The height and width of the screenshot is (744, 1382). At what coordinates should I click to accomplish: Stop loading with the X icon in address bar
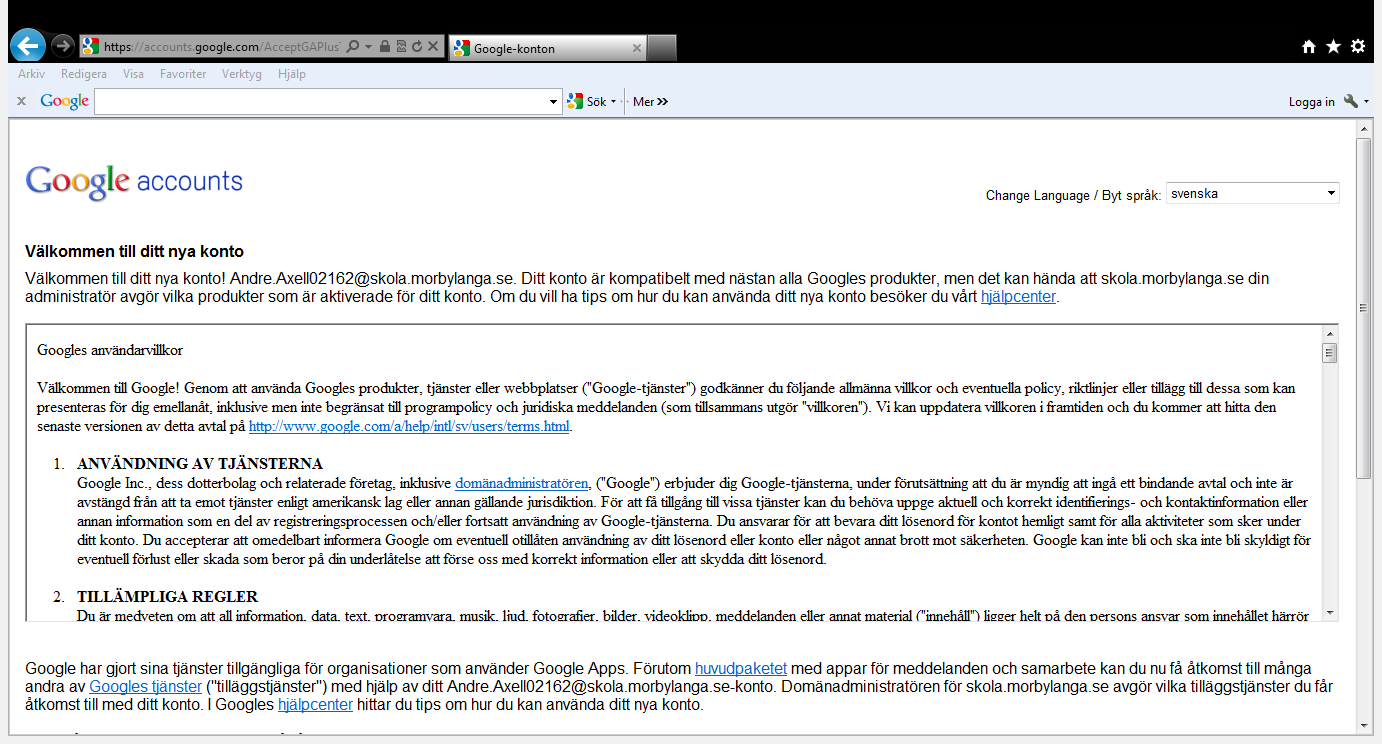[x=432, y=47]
